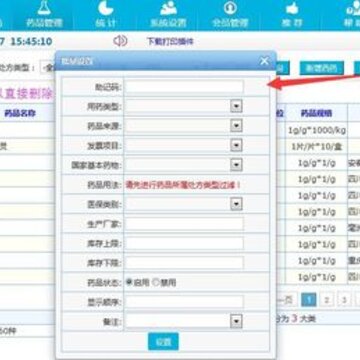Click the 设置 button in dialog

click(x=163, y=341)
